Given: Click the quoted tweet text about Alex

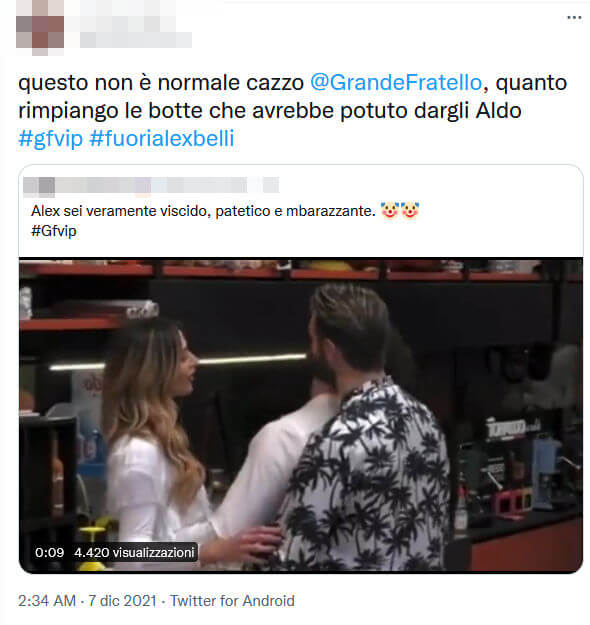Looking at the screenshot, I should tap(203, 211).
